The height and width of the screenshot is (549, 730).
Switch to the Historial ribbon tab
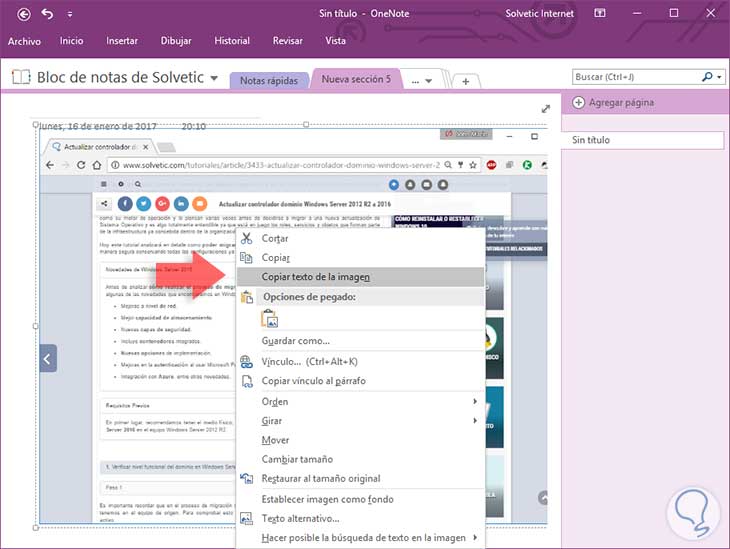232,41
